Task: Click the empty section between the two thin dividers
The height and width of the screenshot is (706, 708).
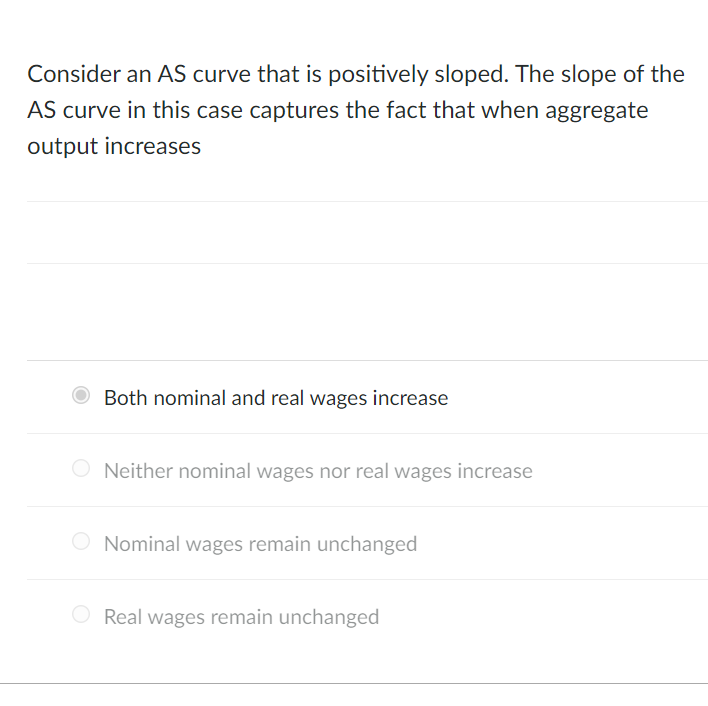Action: point(367,232)
